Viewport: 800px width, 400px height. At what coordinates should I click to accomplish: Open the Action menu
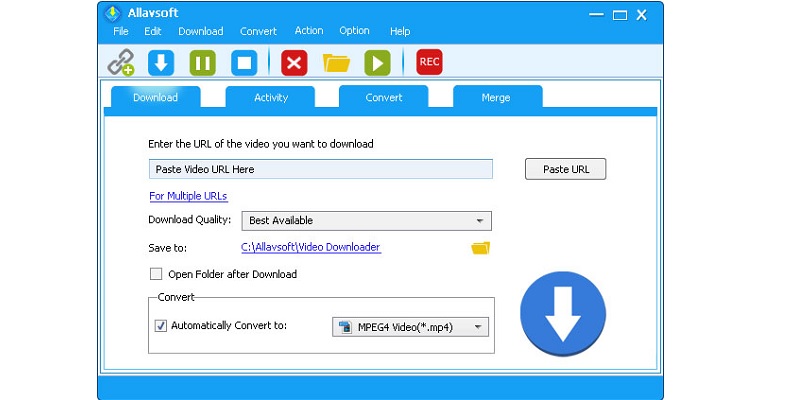pyautogui.click(x=309, y=31)
